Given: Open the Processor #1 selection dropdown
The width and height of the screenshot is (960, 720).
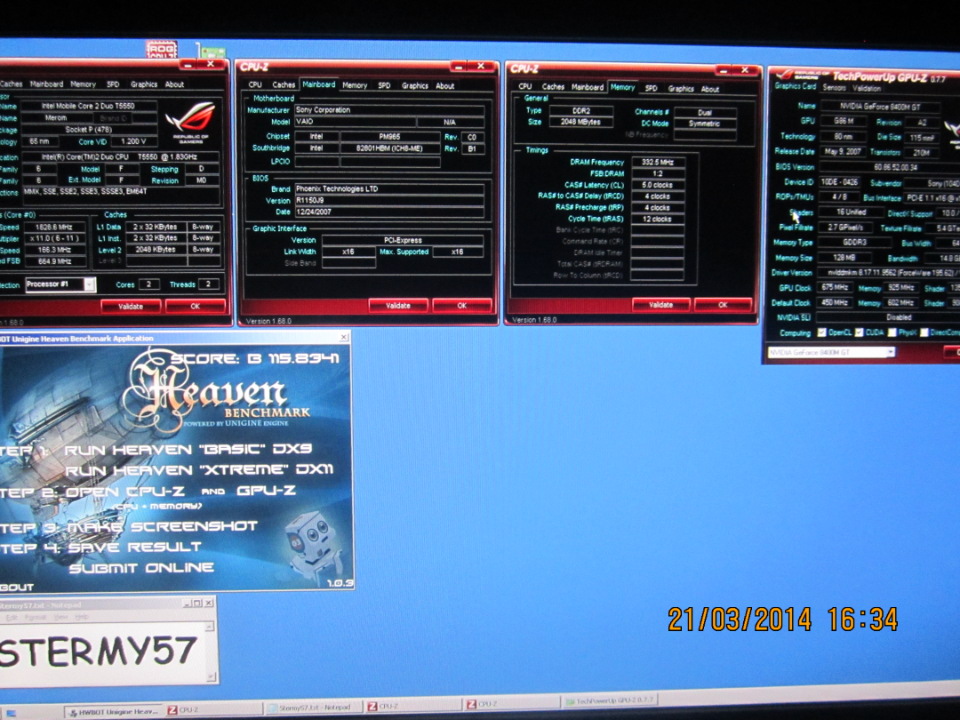Looking at the screenshot, I should [x=89, y=285].
